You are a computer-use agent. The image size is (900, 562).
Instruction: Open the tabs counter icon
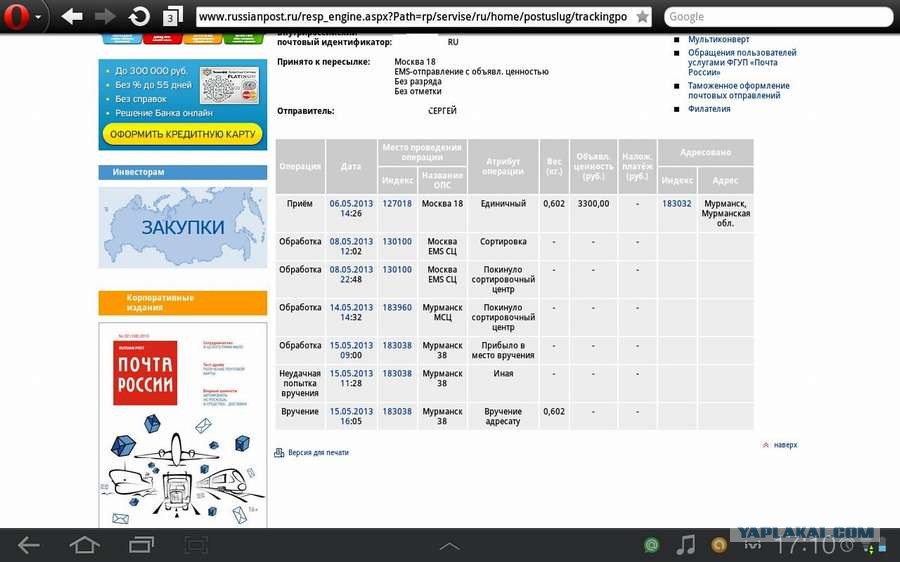[172, 17]
